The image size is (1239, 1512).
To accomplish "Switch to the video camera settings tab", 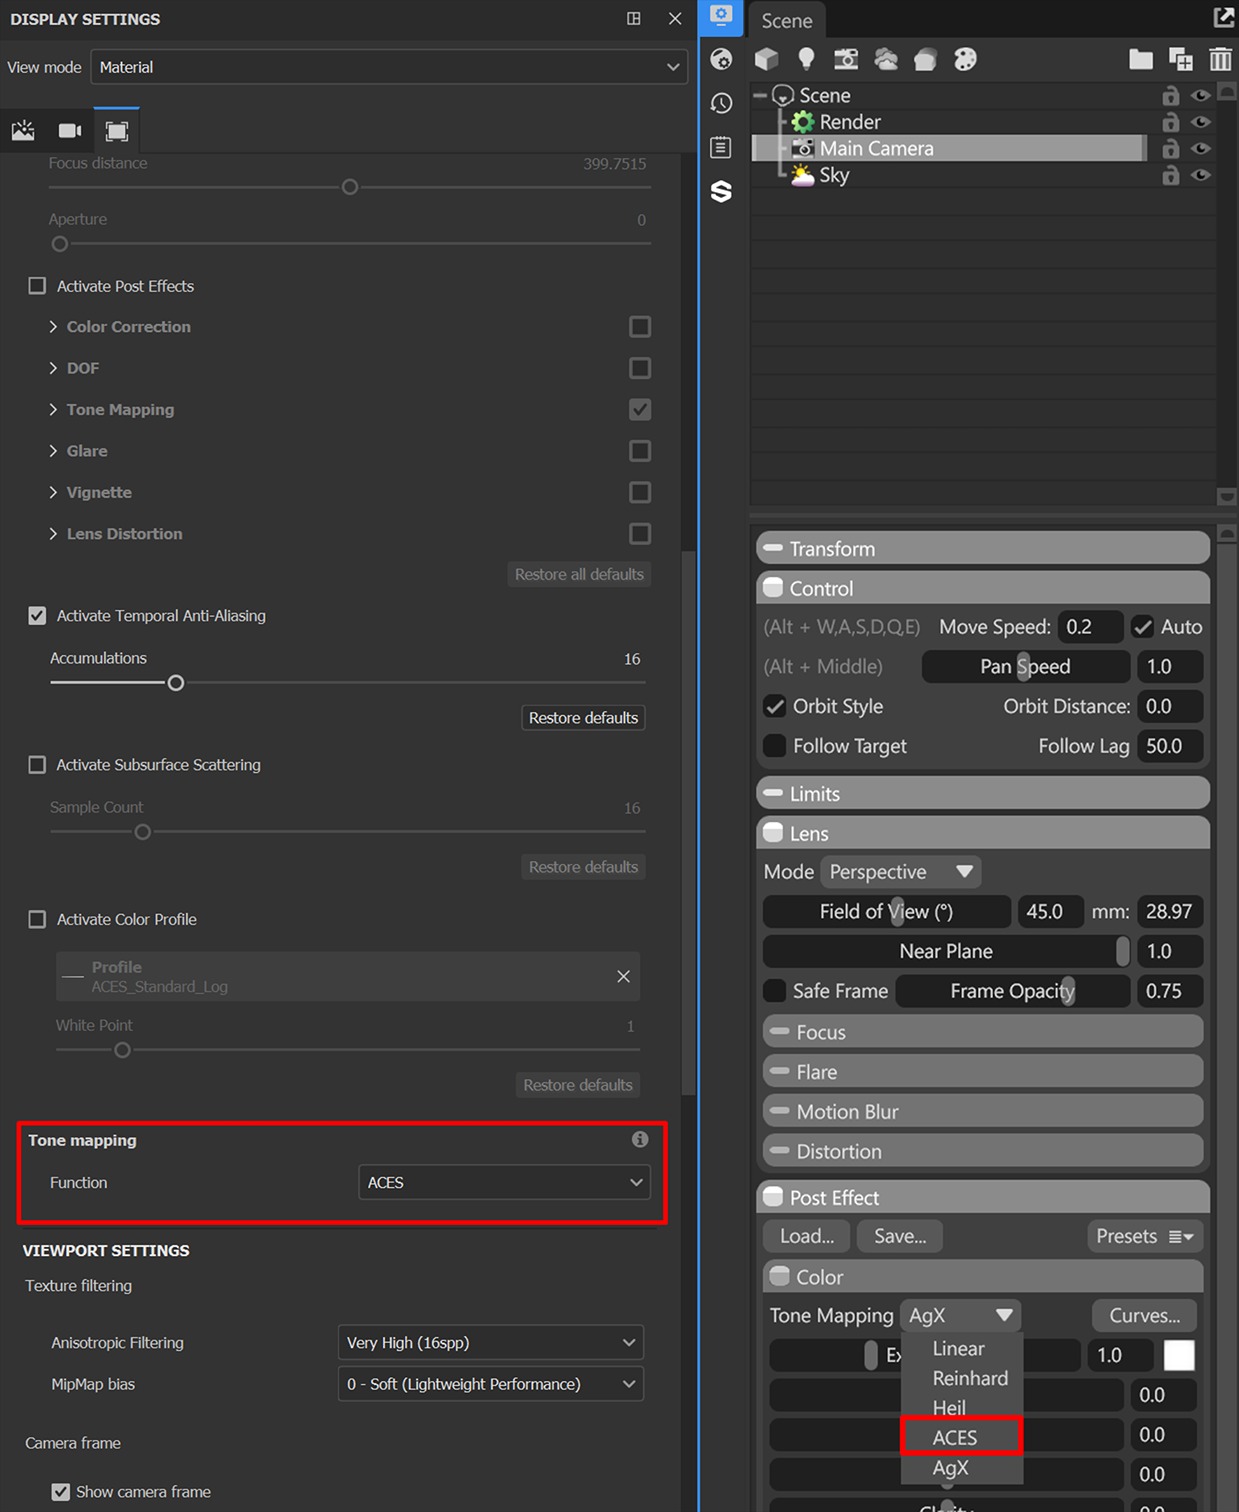I will coord(70,131).
